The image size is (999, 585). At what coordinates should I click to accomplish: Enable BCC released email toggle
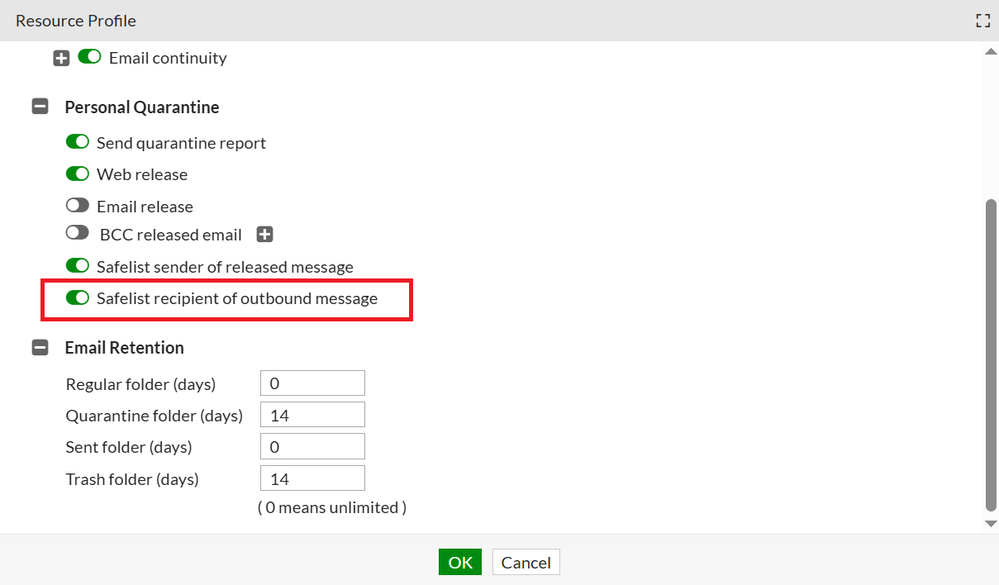[x=77, y=234]
